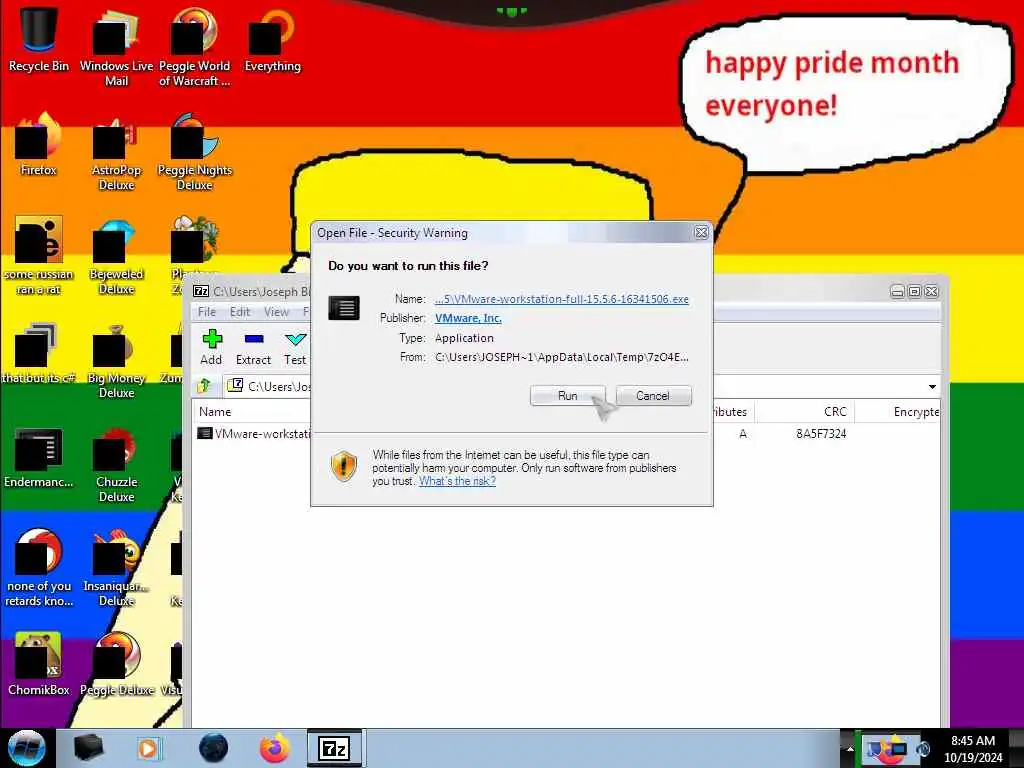Viewport: 1024px width, 768px height.
Task: Click the Add button in 7-Zip toolbar
Action: pos(211,347)
